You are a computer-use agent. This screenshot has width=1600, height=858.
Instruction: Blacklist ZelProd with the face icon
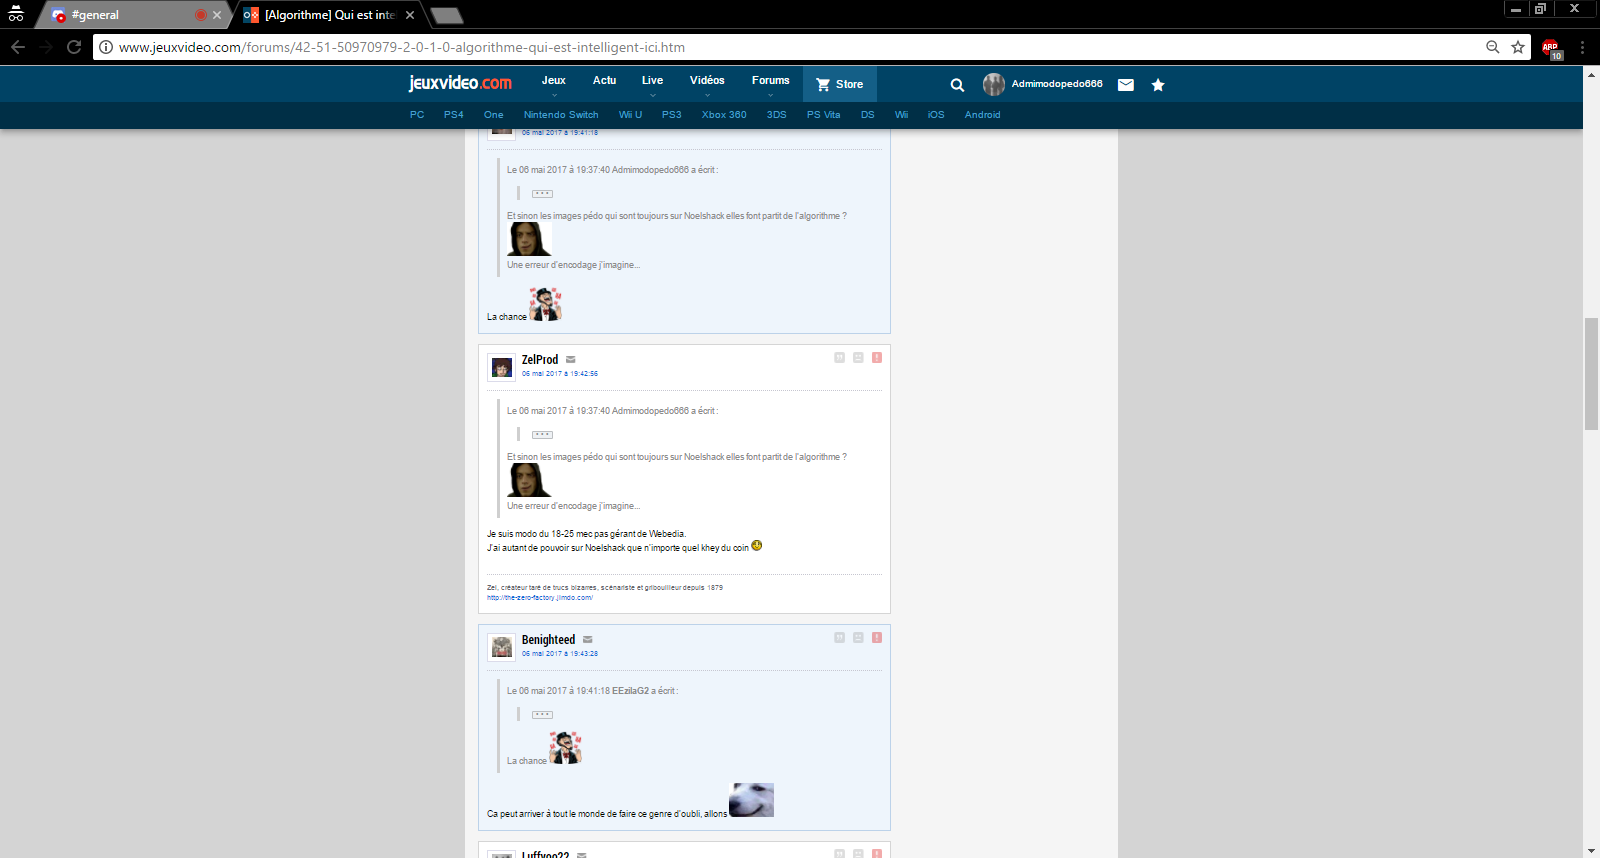pyautogui.click(x=858, y=357)
